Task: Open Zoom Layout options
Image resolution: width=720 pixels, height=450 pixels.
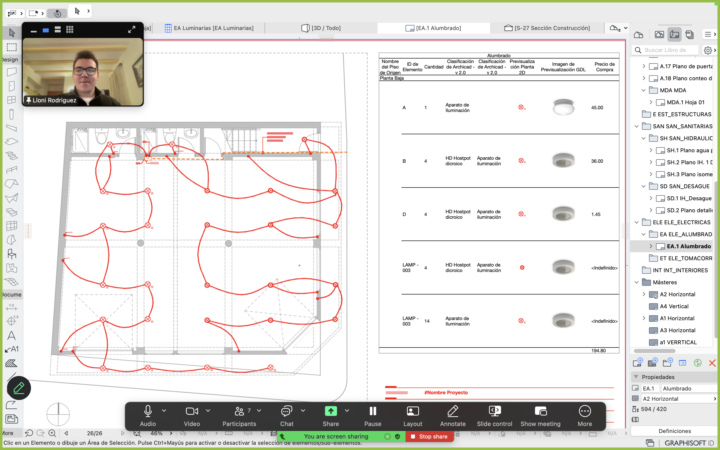Action: point(413,416)
